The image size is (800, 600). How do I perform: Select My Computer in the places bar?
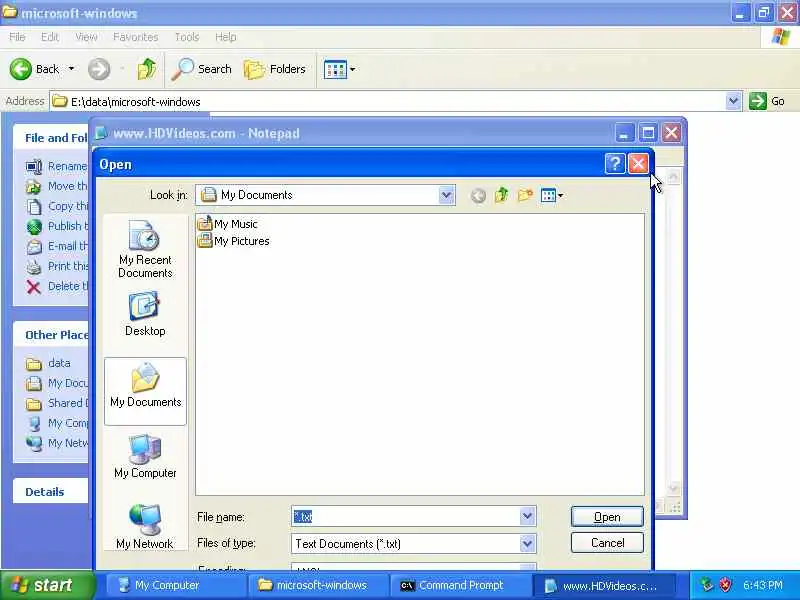coord(145,457)
